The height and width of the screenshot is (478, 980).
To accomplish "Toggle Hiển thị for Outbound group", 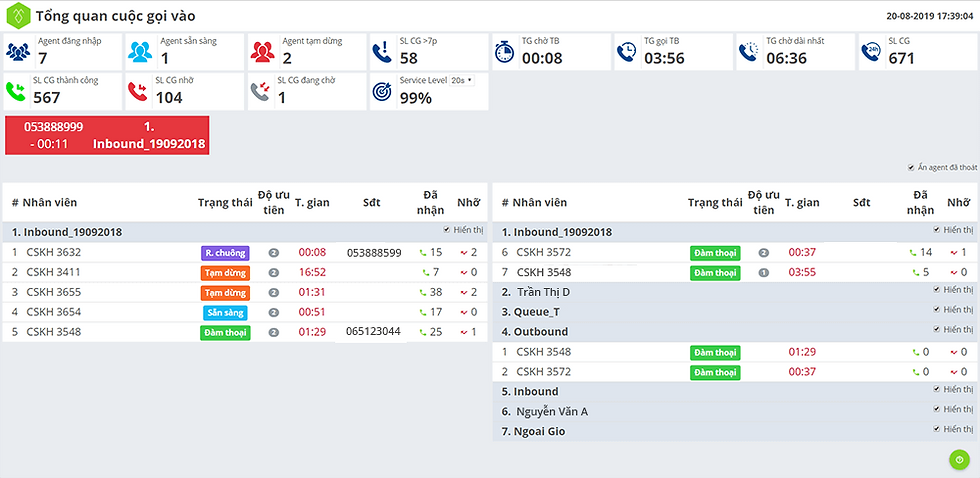I will (937, 329).
